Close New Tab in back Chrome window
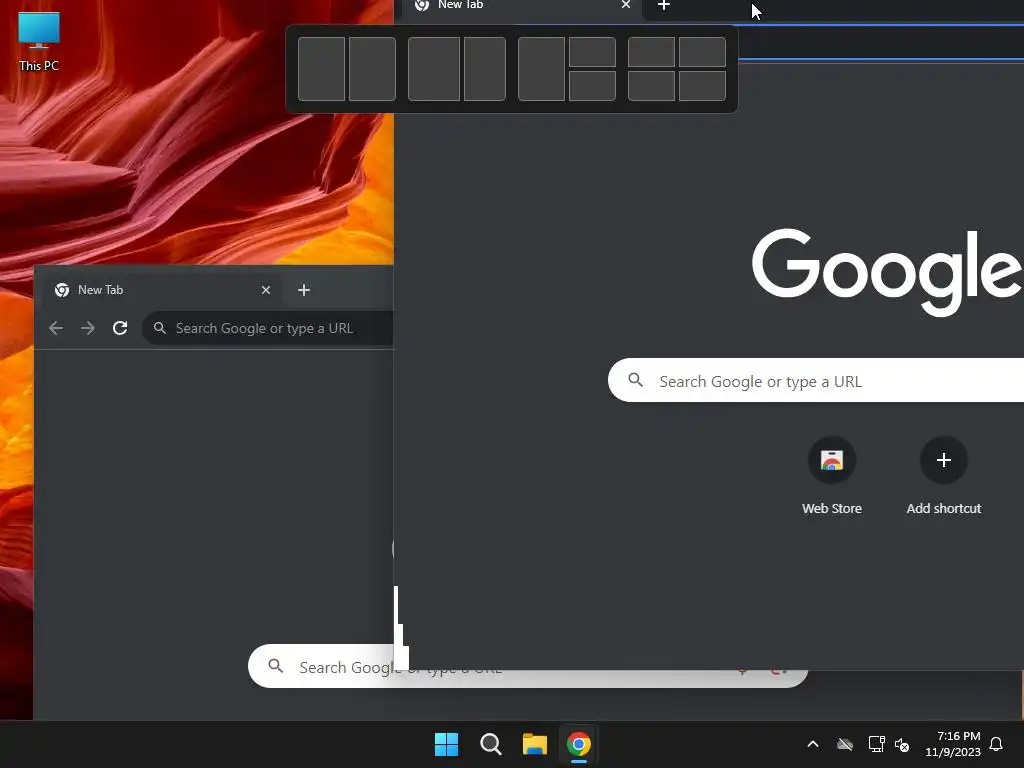1024x768 pixels. pos(266,290)
